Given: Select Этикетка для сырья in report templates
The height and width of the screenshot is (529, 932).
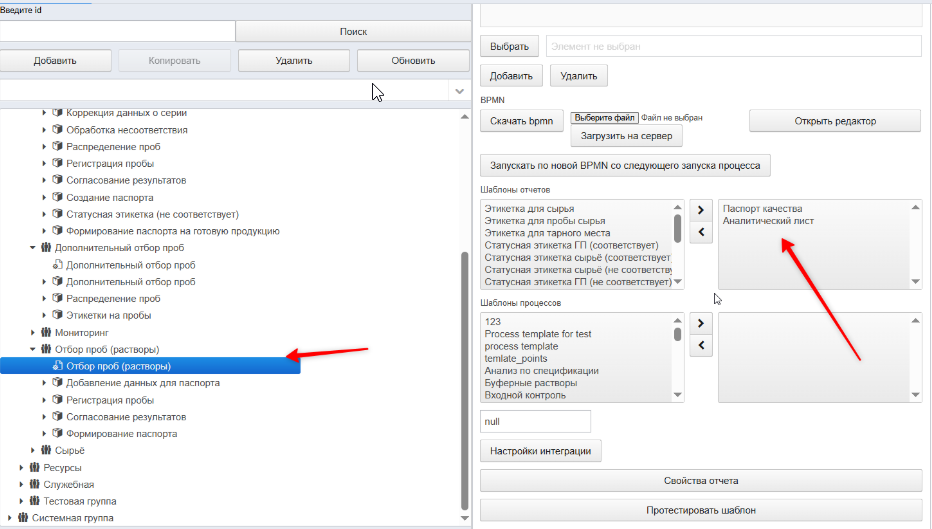Looking at the screenshot, I should coord(530,209).
